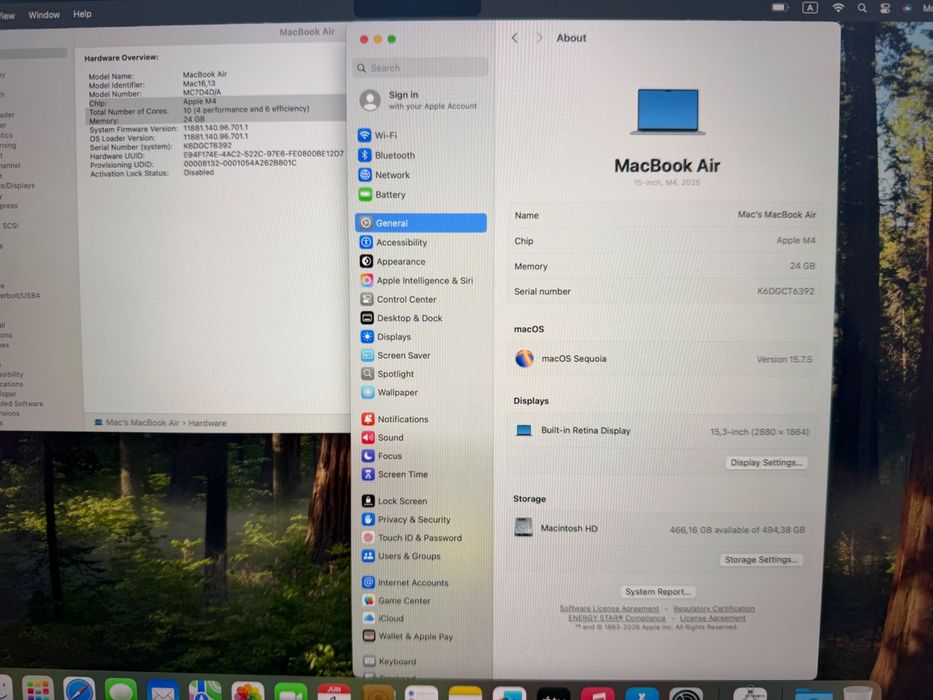933x700 pixels.
Task: Open Bluetooth settings in the sidebar
Action: pyautogui.click(x=387, y=155)
